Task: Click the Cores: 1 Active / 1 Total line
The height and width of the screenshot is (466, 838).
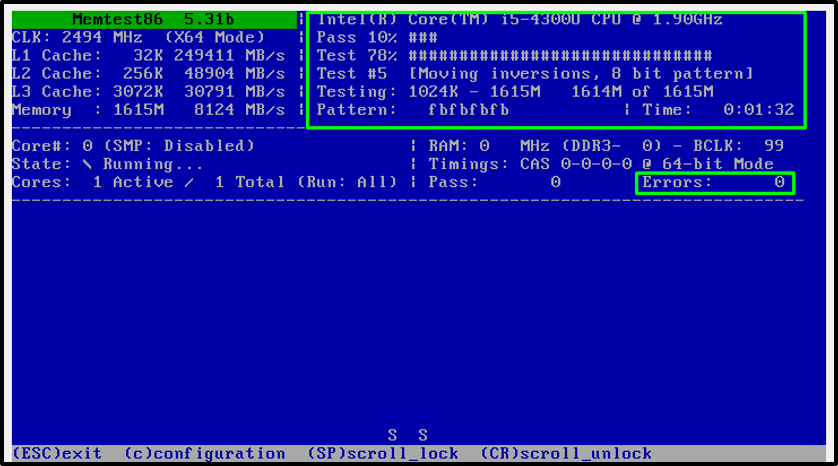Action: click(148, 182)
